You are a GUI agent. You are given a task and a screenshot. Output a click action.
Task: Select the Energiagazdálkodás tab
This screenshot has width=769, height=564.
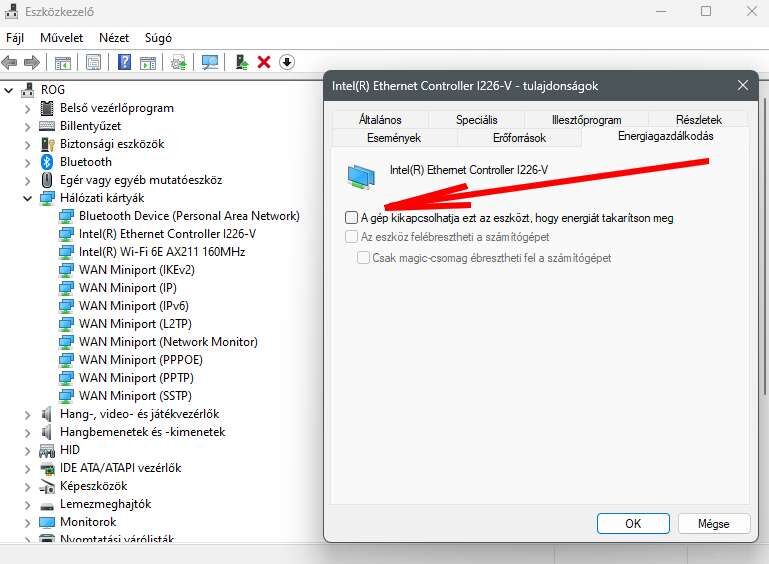[666, 136]
